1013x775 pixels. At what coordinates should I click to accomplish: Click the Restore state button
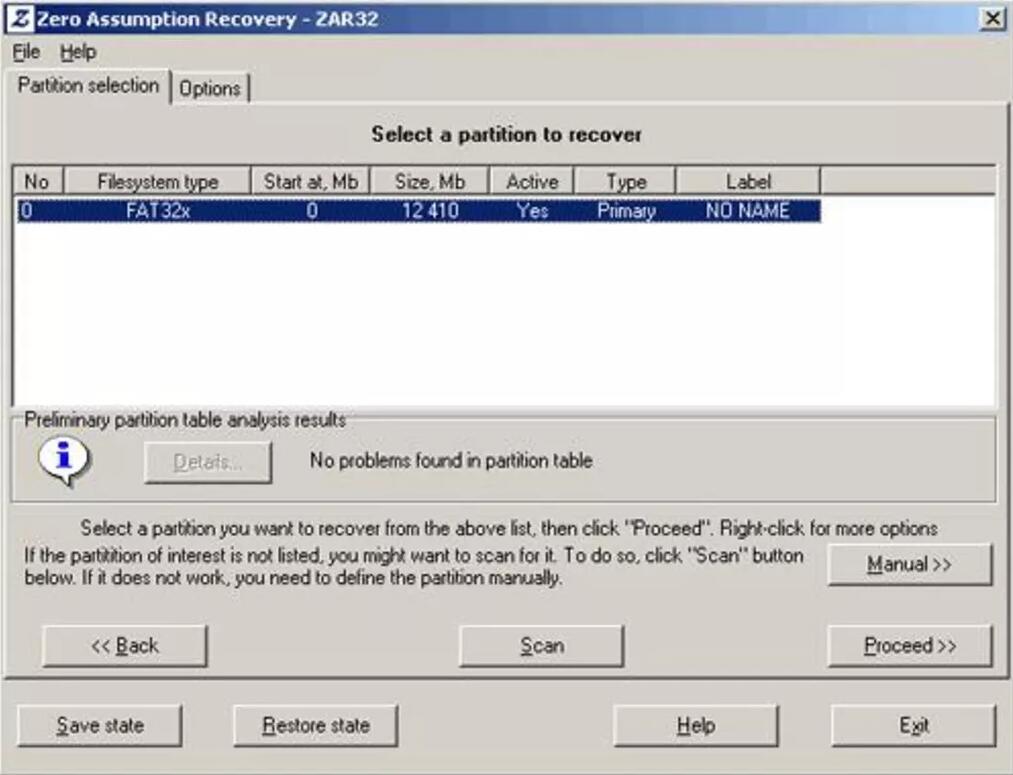[x=316, y=726]
